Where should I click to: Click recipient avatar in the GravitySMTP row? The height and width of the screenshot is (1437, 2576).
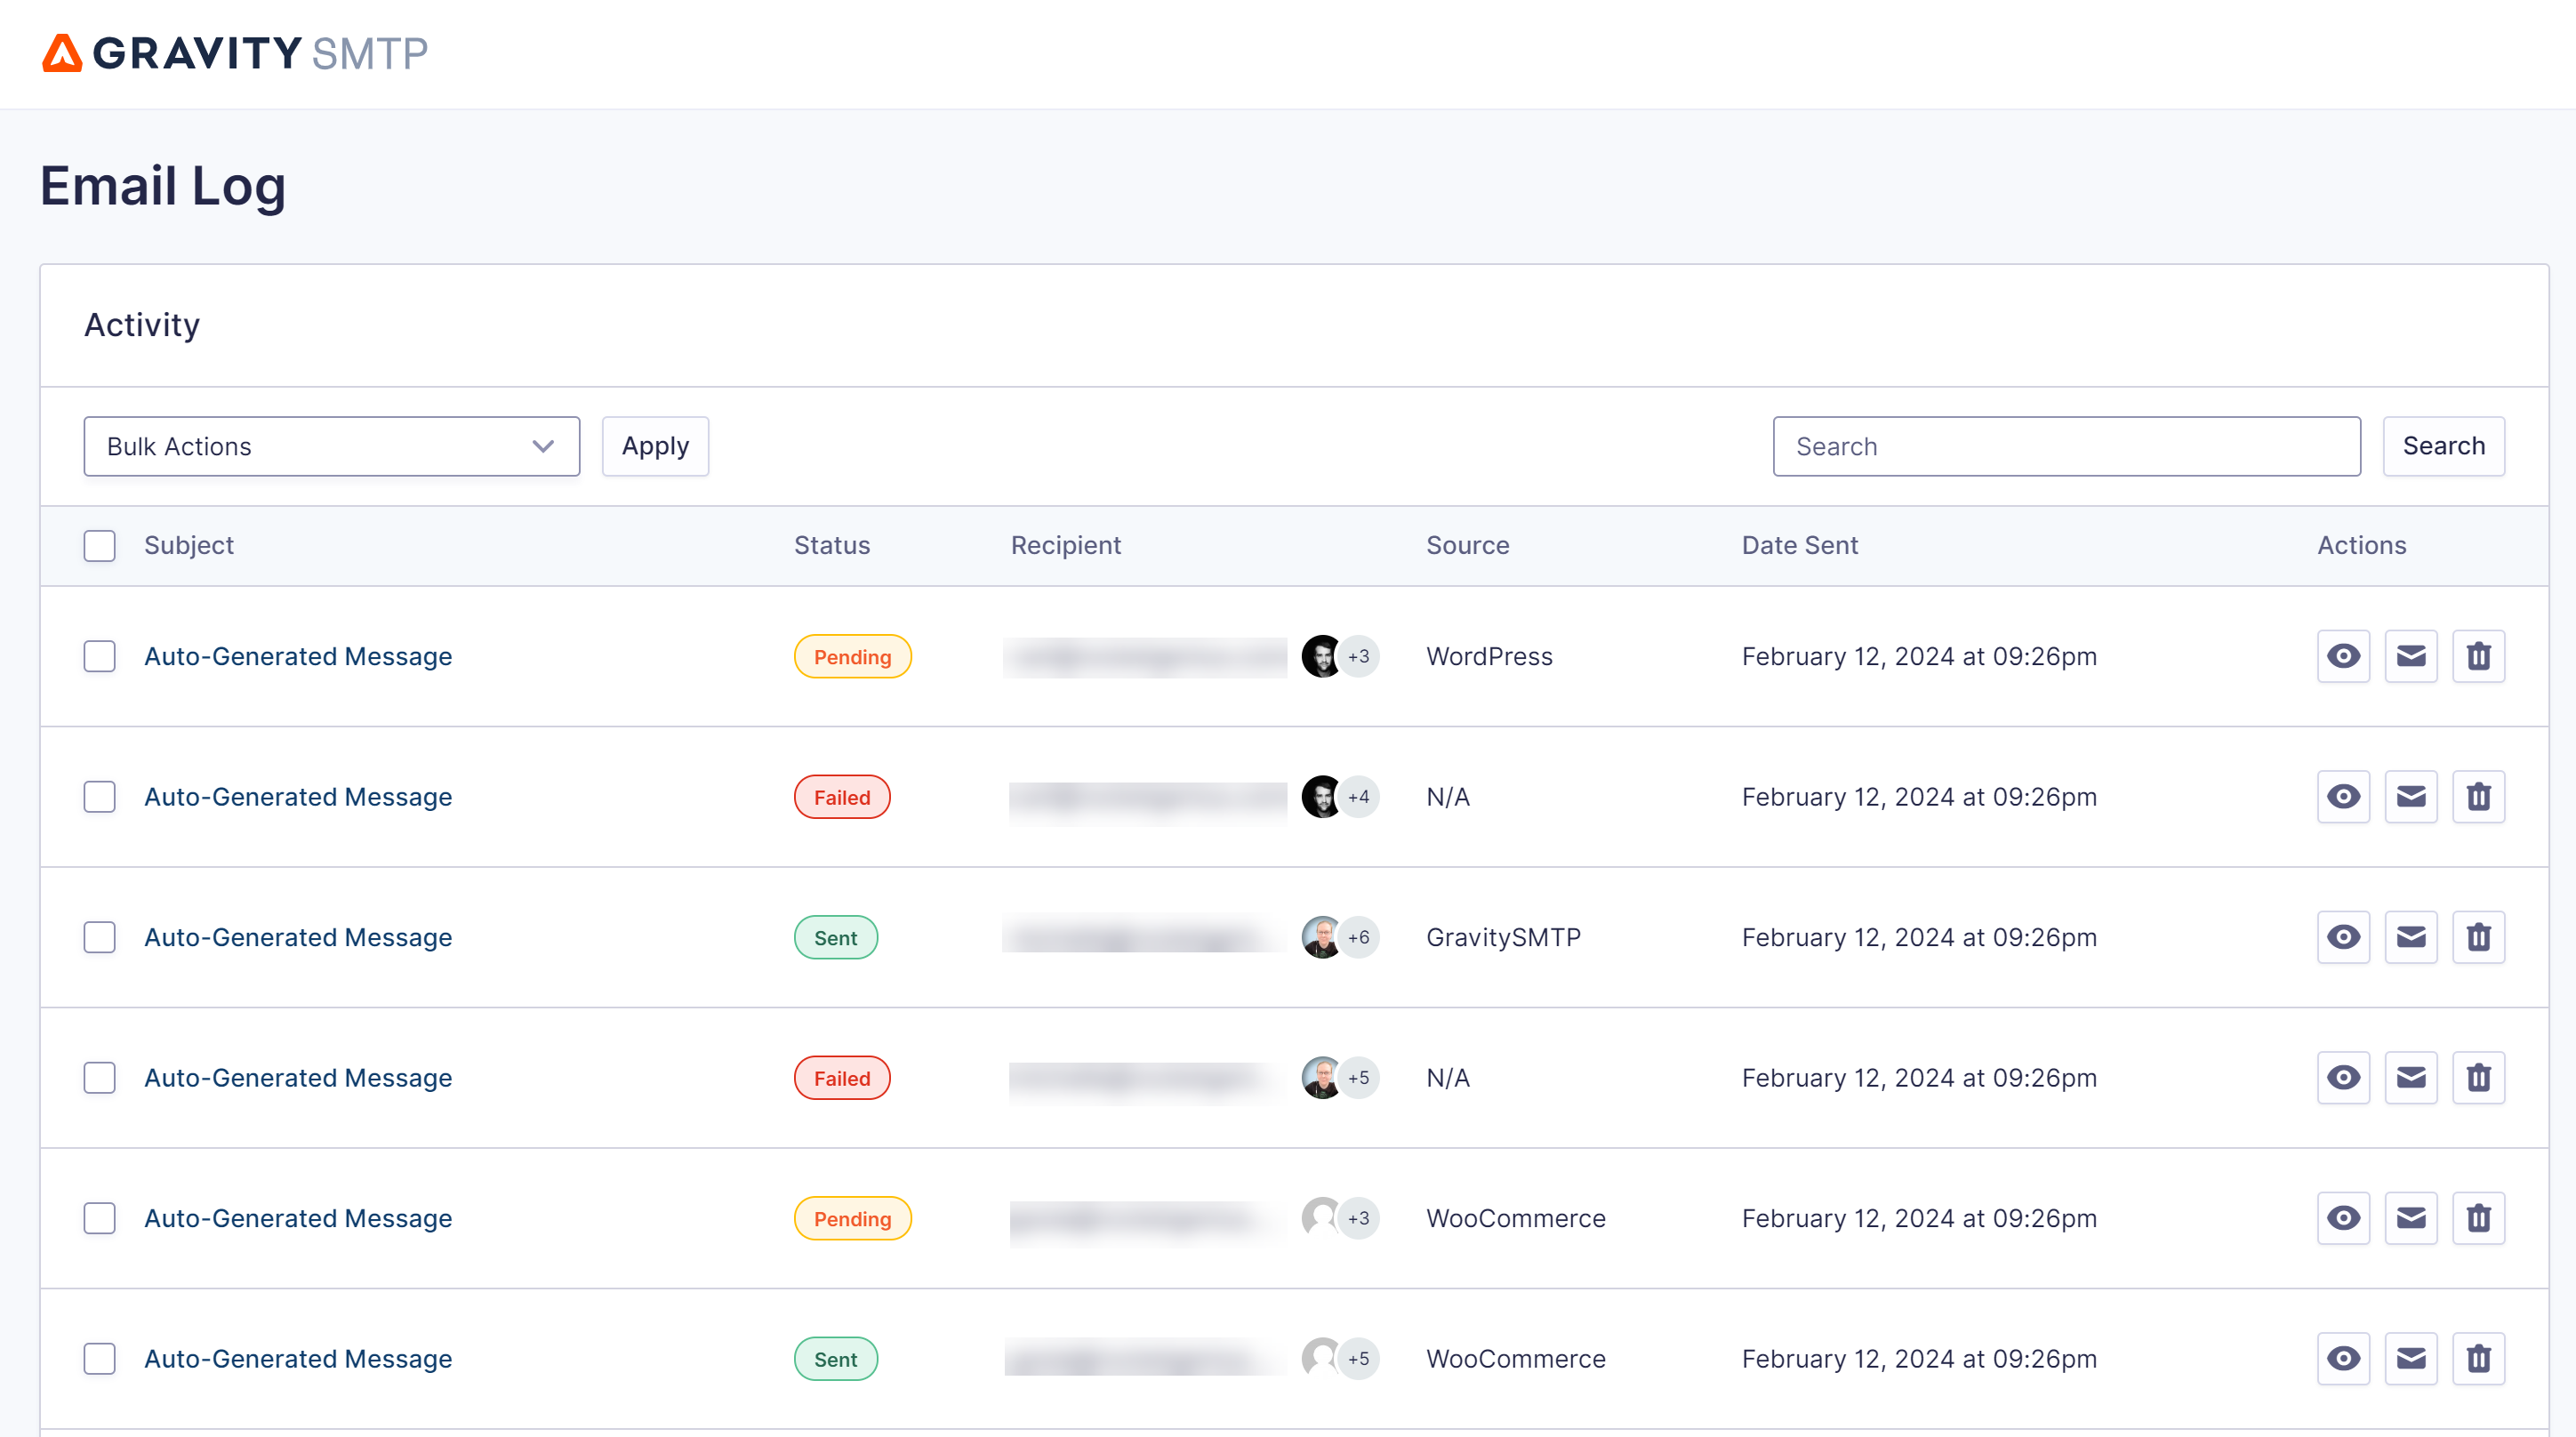(1321, 937)
